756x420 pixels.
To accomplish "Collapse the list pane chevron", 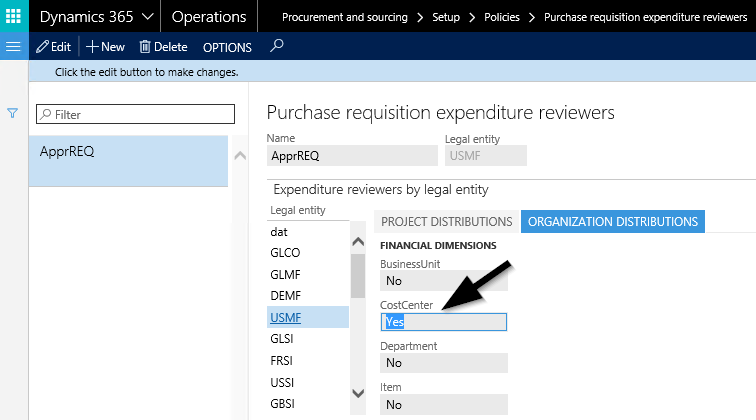I will pyautogui.click(x=239, y=156).
